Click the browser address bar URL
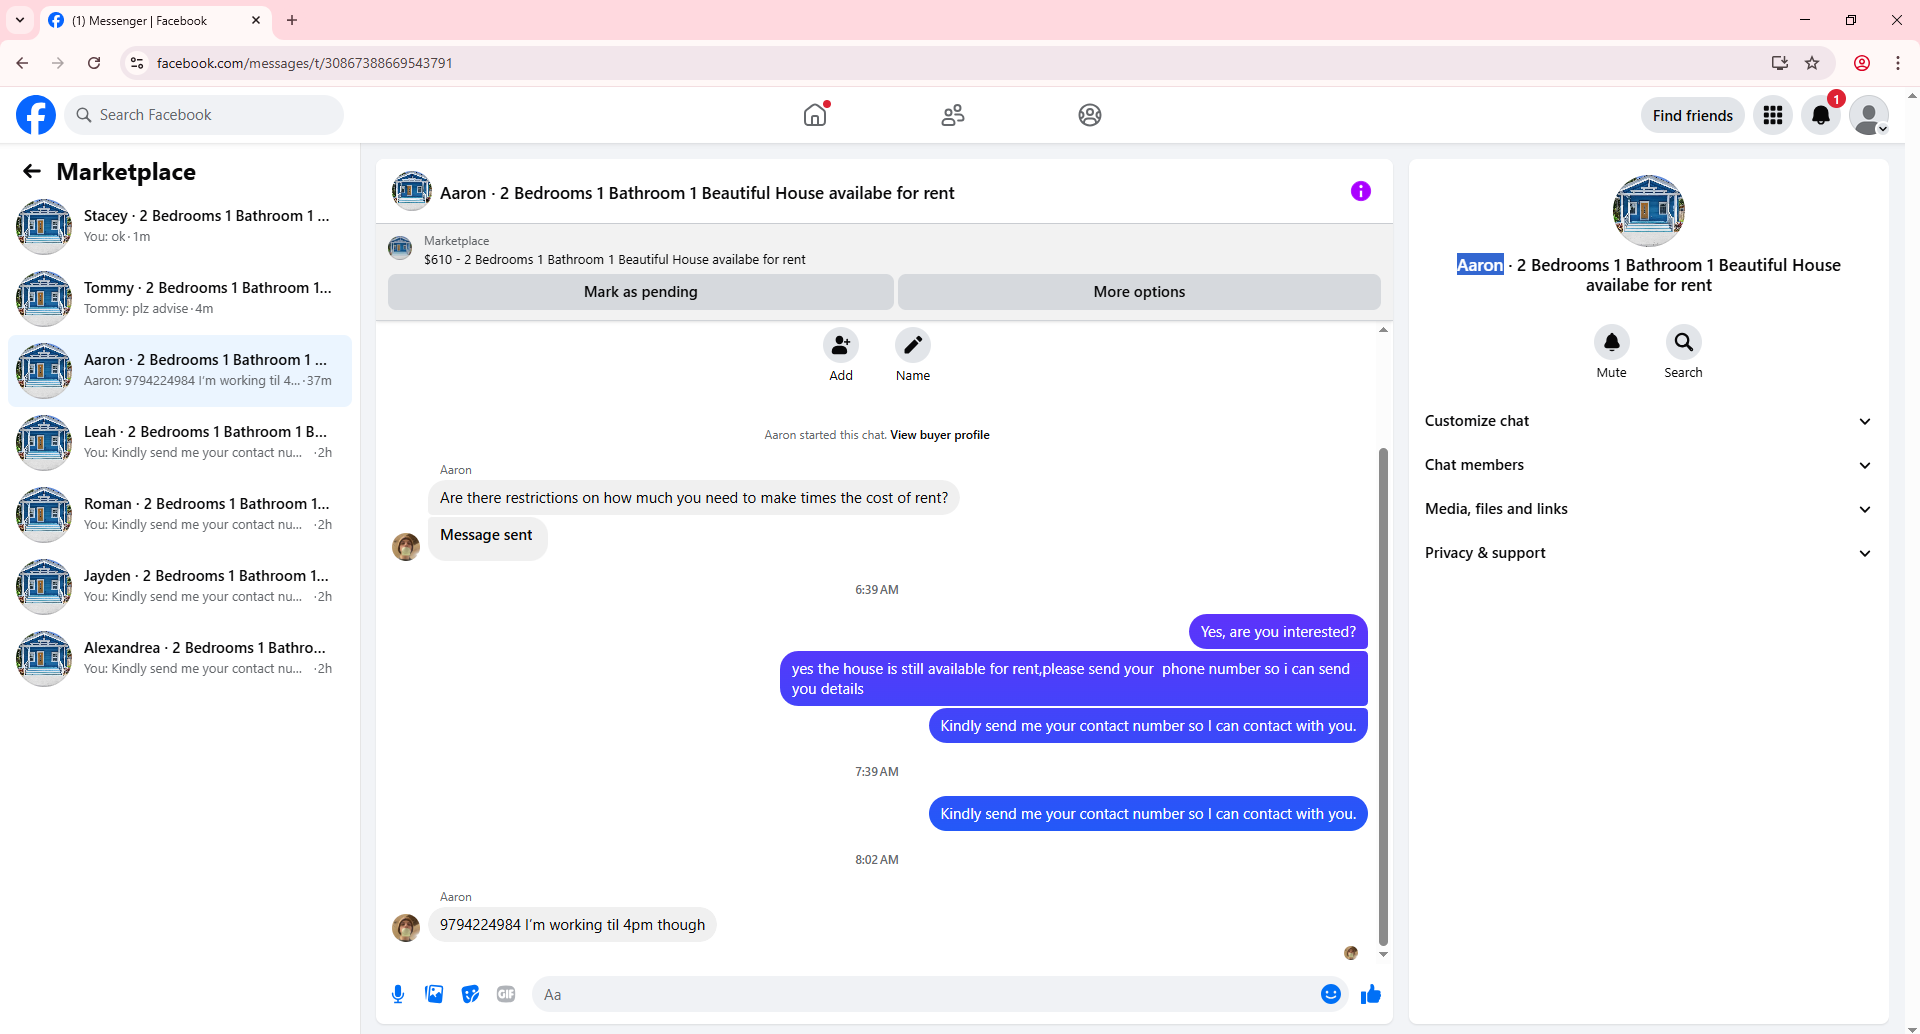Screen dimensions: 1920x1034 pos(305,63)
